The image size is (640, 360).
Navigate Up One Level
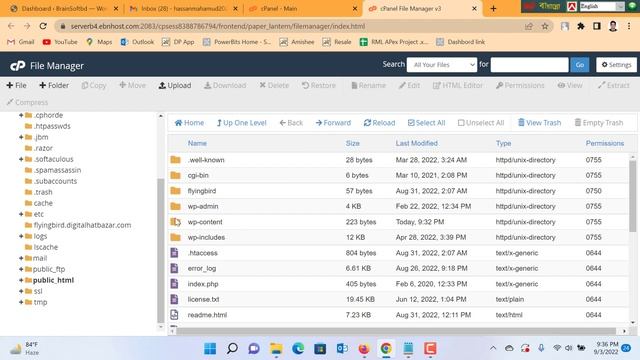(x=241, y=123)
